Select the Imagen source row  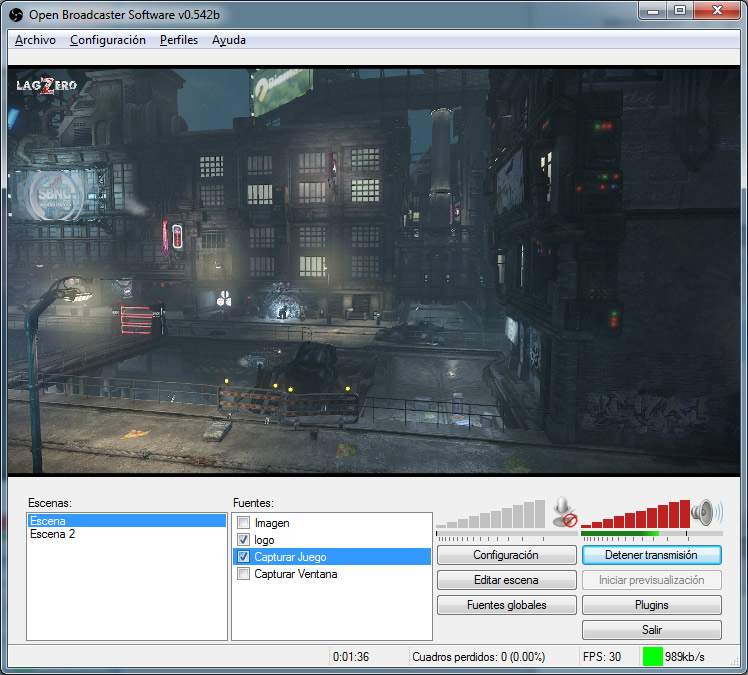pos(332,523)
